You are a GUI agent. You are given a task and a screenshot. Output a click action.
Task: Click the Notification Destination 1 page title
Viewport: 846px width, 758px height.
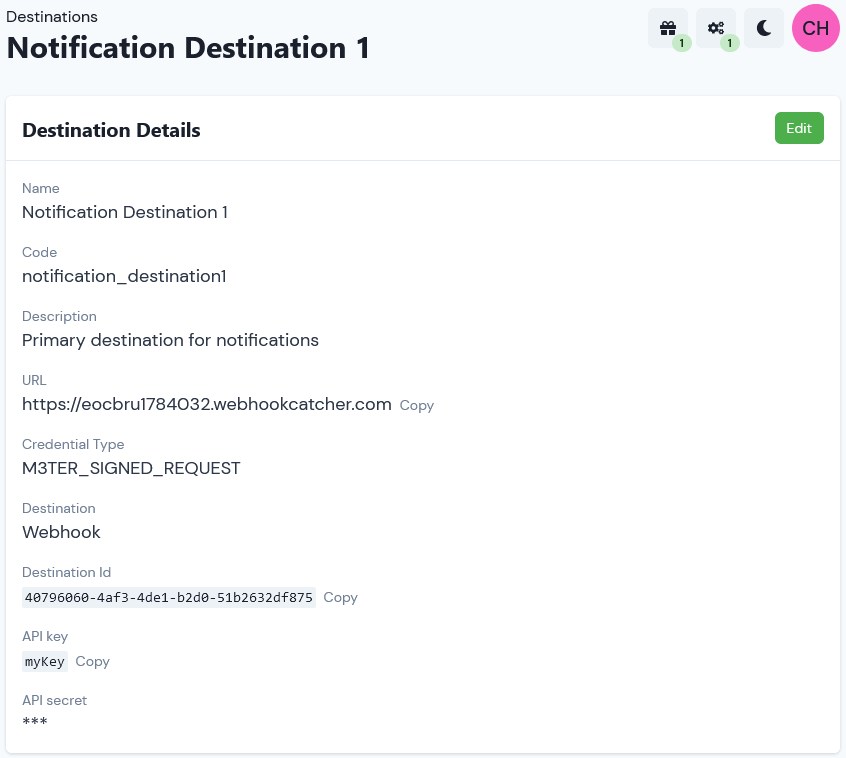pyautogui.click(x=188, y=48)
